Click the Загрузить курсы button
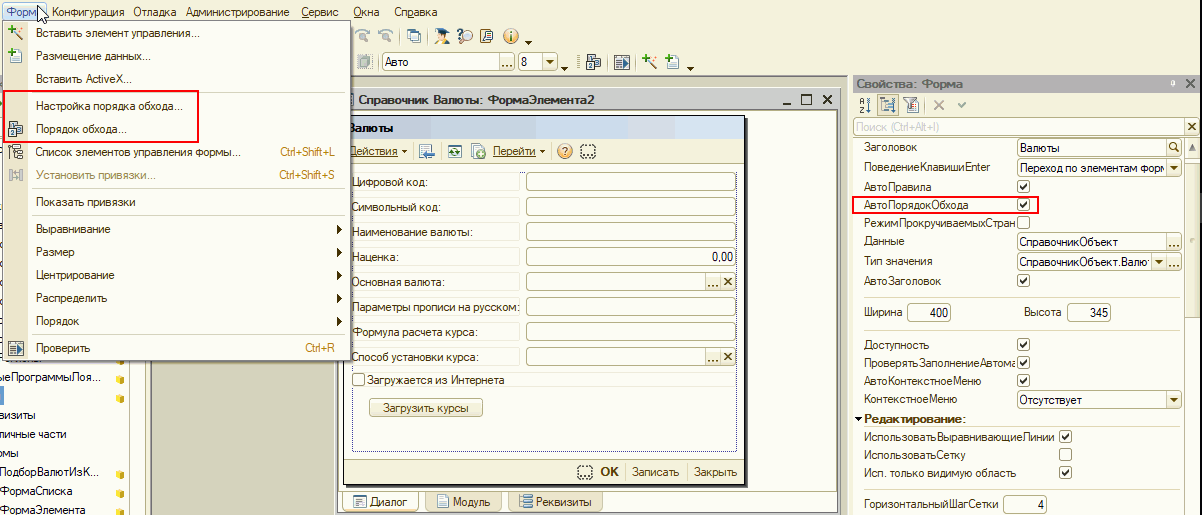Image resolution: width=1202 pixels, height=515 pixels. [x=426, y=408]
